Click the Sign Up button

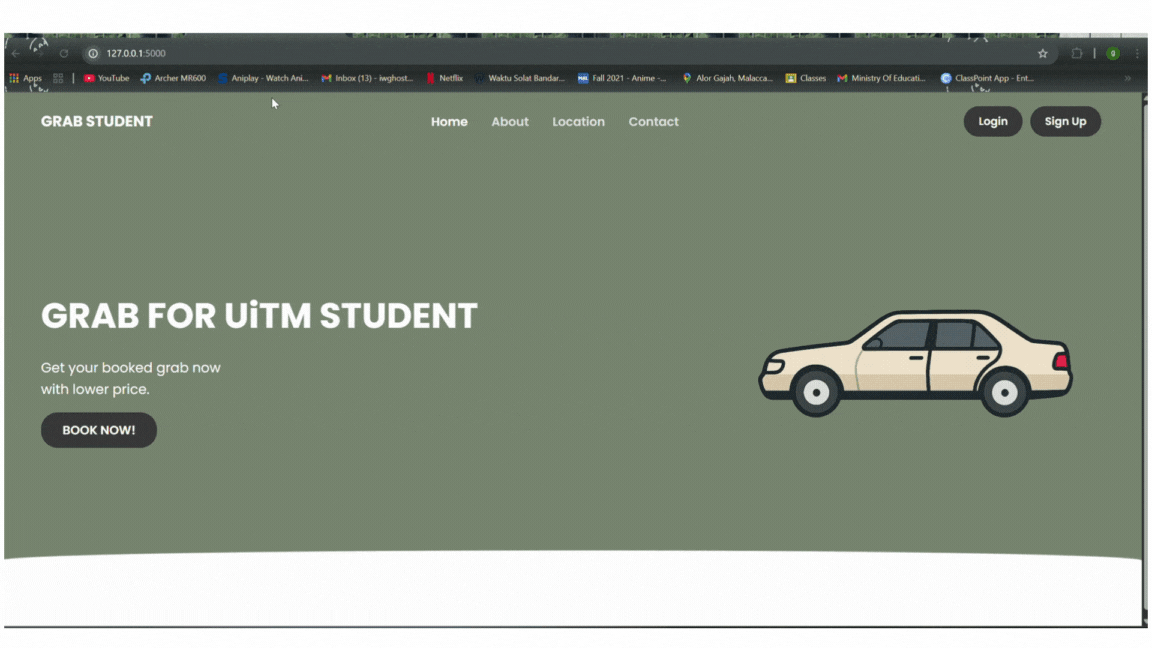1065,121
